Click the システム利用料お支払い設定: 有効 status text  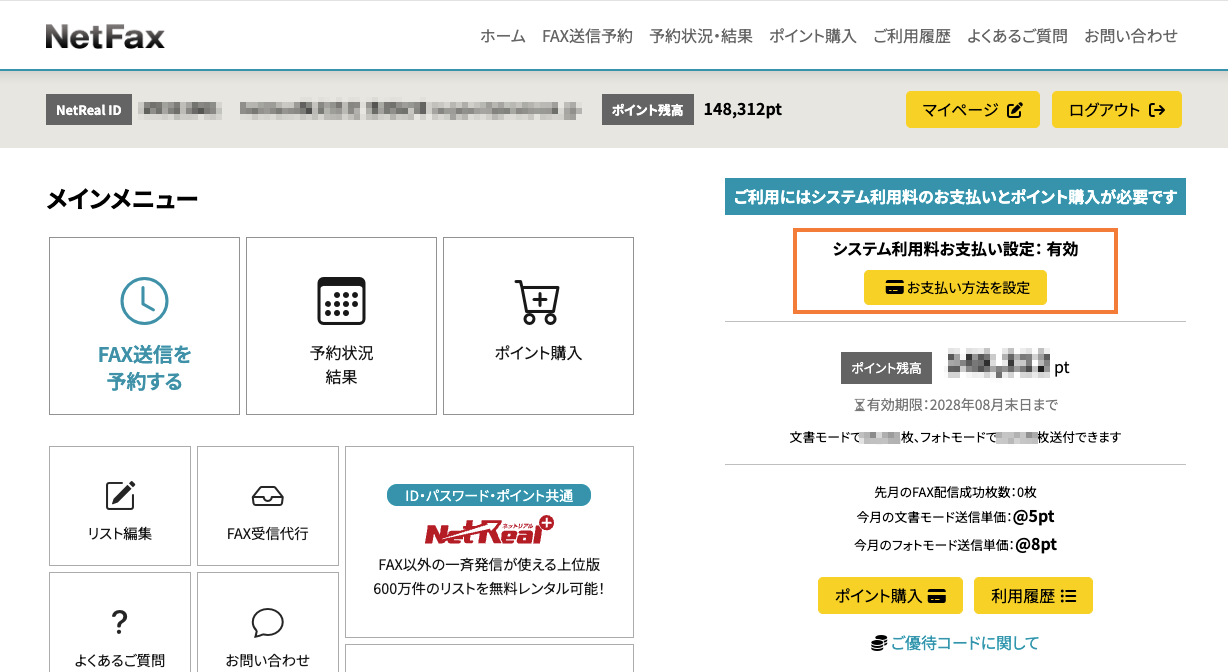(x=955, y=249)
